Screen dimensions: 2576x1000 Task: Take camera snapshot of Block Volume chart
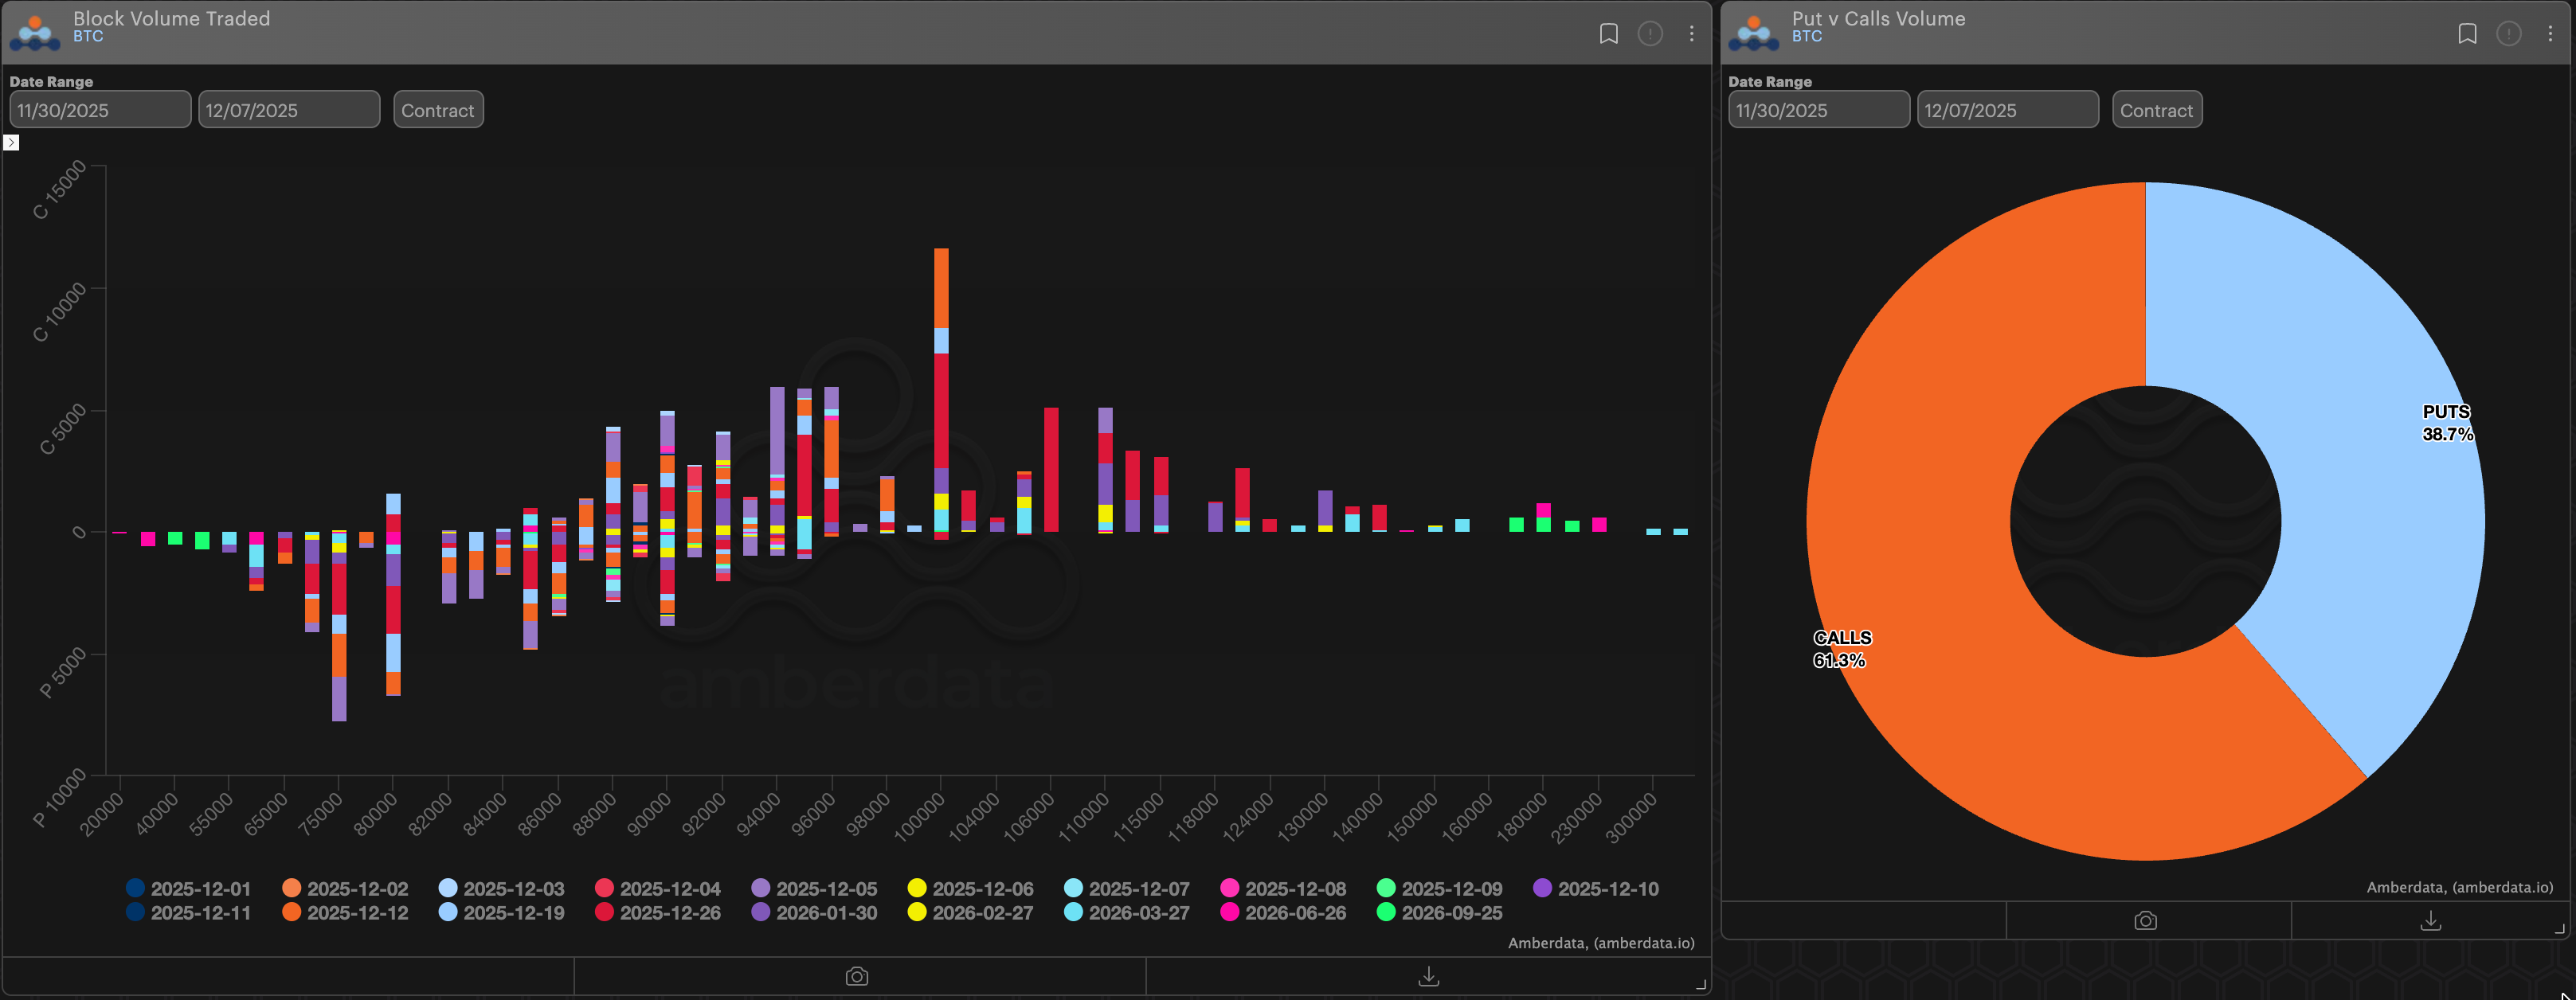click(x=857, y=976)
